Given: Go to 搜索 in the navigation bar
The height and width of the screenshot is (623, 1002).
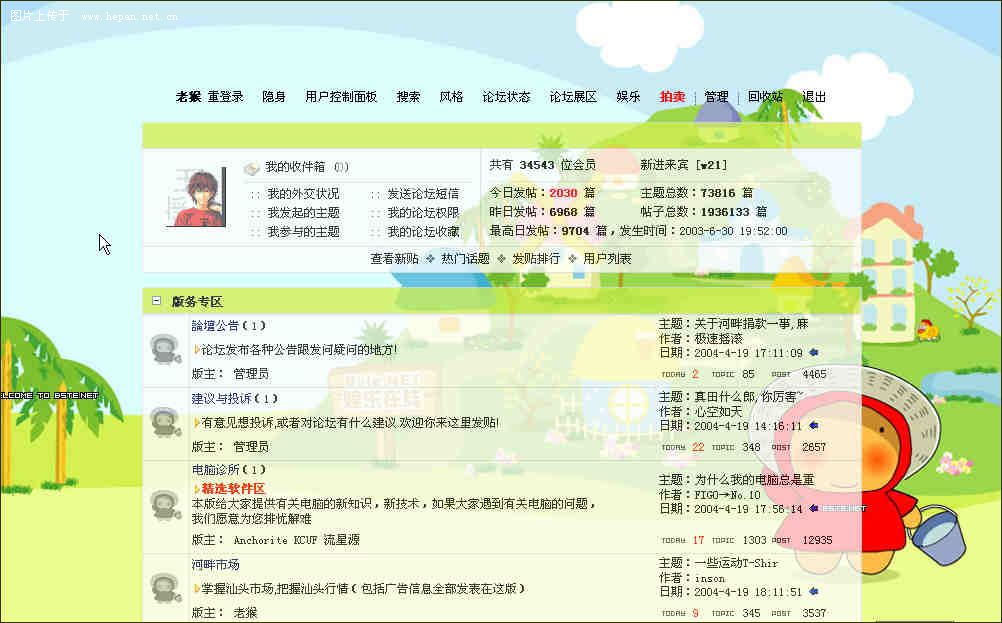Looking at the screenshot, I should point(408,96).
